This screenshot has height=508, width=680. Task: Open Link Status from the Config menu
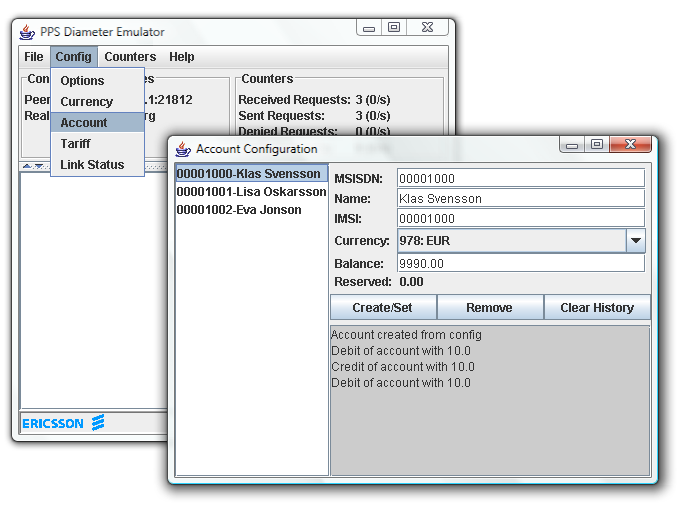[x=97, y=165]
